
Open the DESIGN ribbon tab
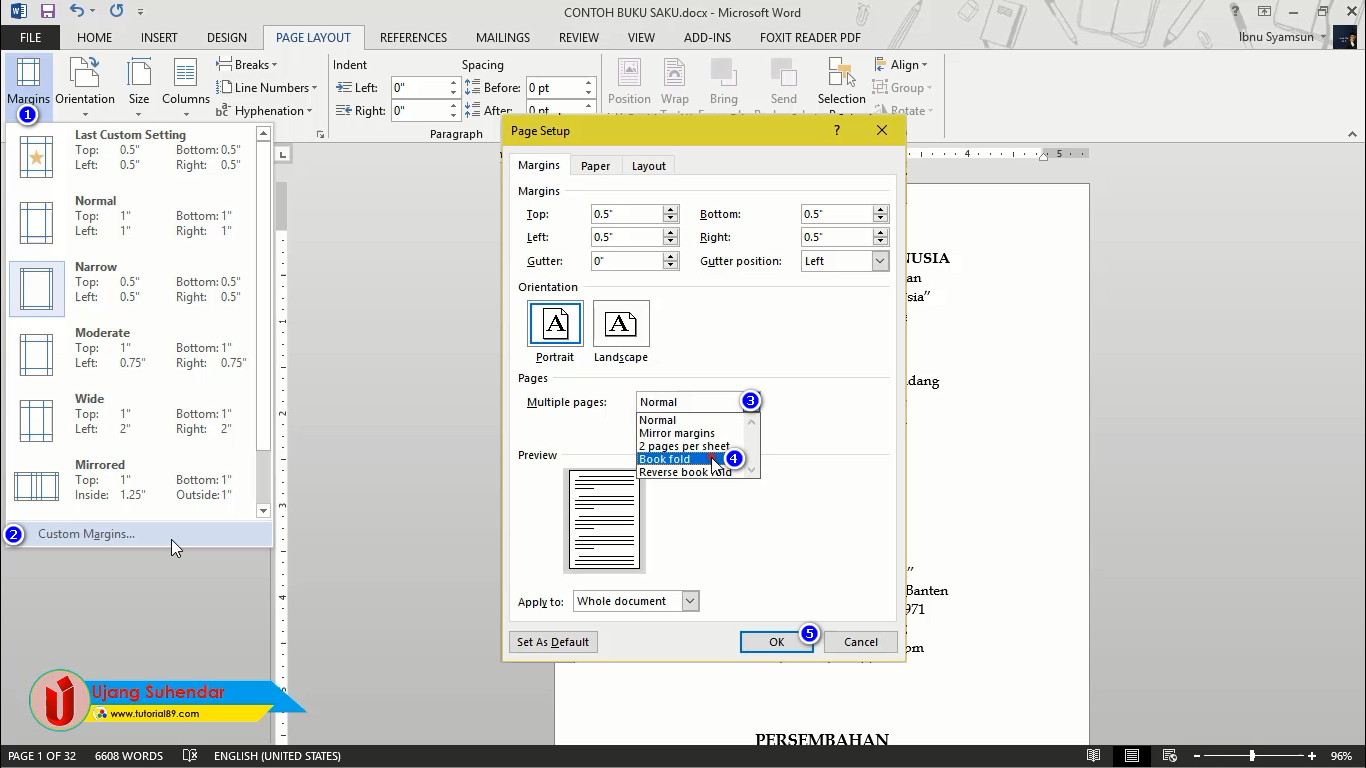[227, 38]
